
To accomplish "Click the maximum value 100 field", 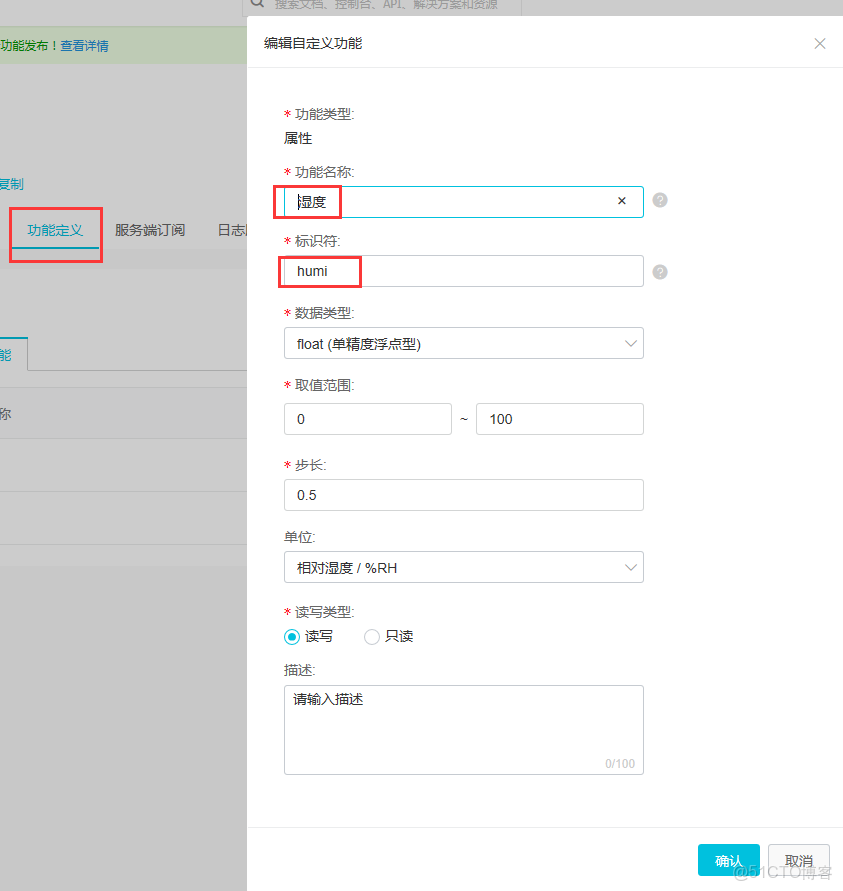I will click(559, 419).
